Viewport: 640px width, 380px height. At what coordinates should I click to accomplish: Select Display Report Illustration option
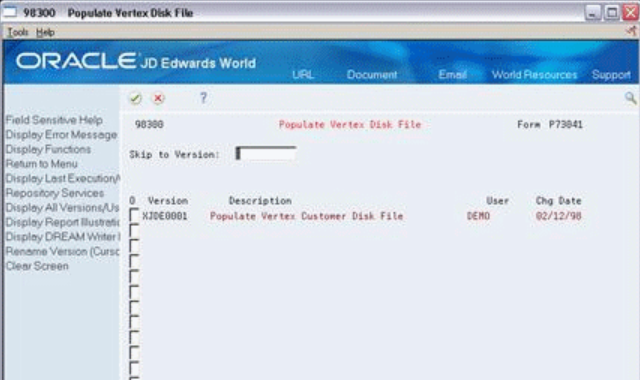pos(62,222)
